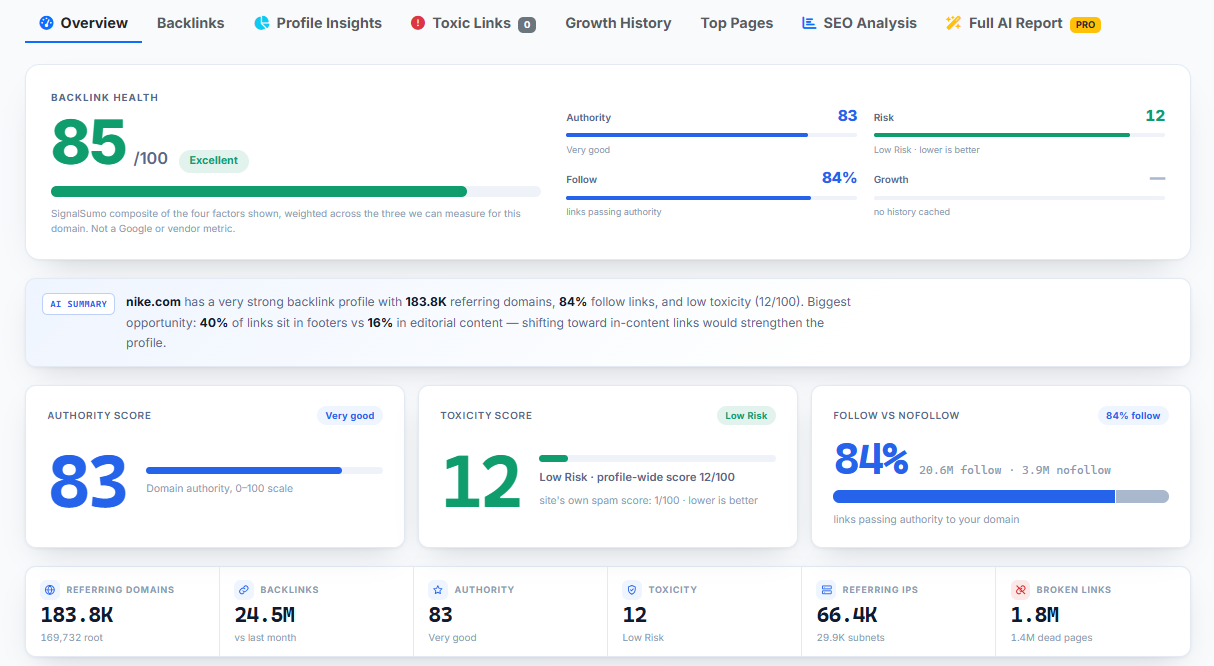Click the large 12 toxicity score number
The height and width of the screenshot is (666, 1214).
pyautogui.click(x=481, y=482)
